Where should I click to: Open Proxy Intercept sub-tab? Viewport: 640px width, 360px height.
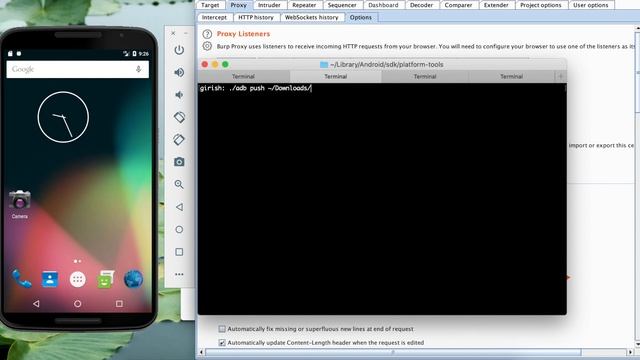[214, 17]
